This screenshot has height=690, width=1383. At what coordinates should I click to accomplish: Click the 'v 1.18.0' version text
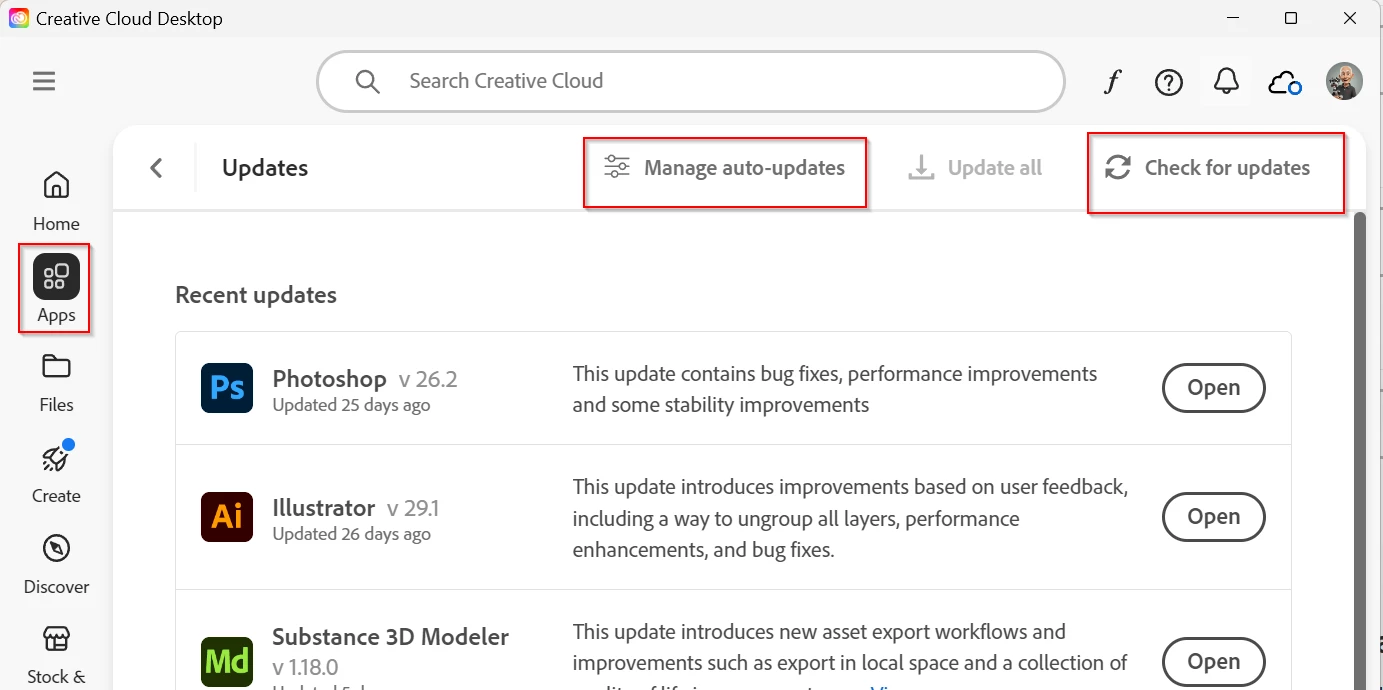click(x=305, y=667)
